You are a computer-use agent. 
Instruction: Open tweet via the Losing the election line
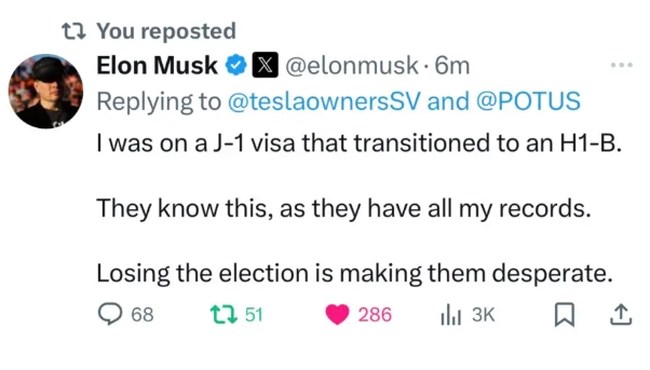coord(354,273)
